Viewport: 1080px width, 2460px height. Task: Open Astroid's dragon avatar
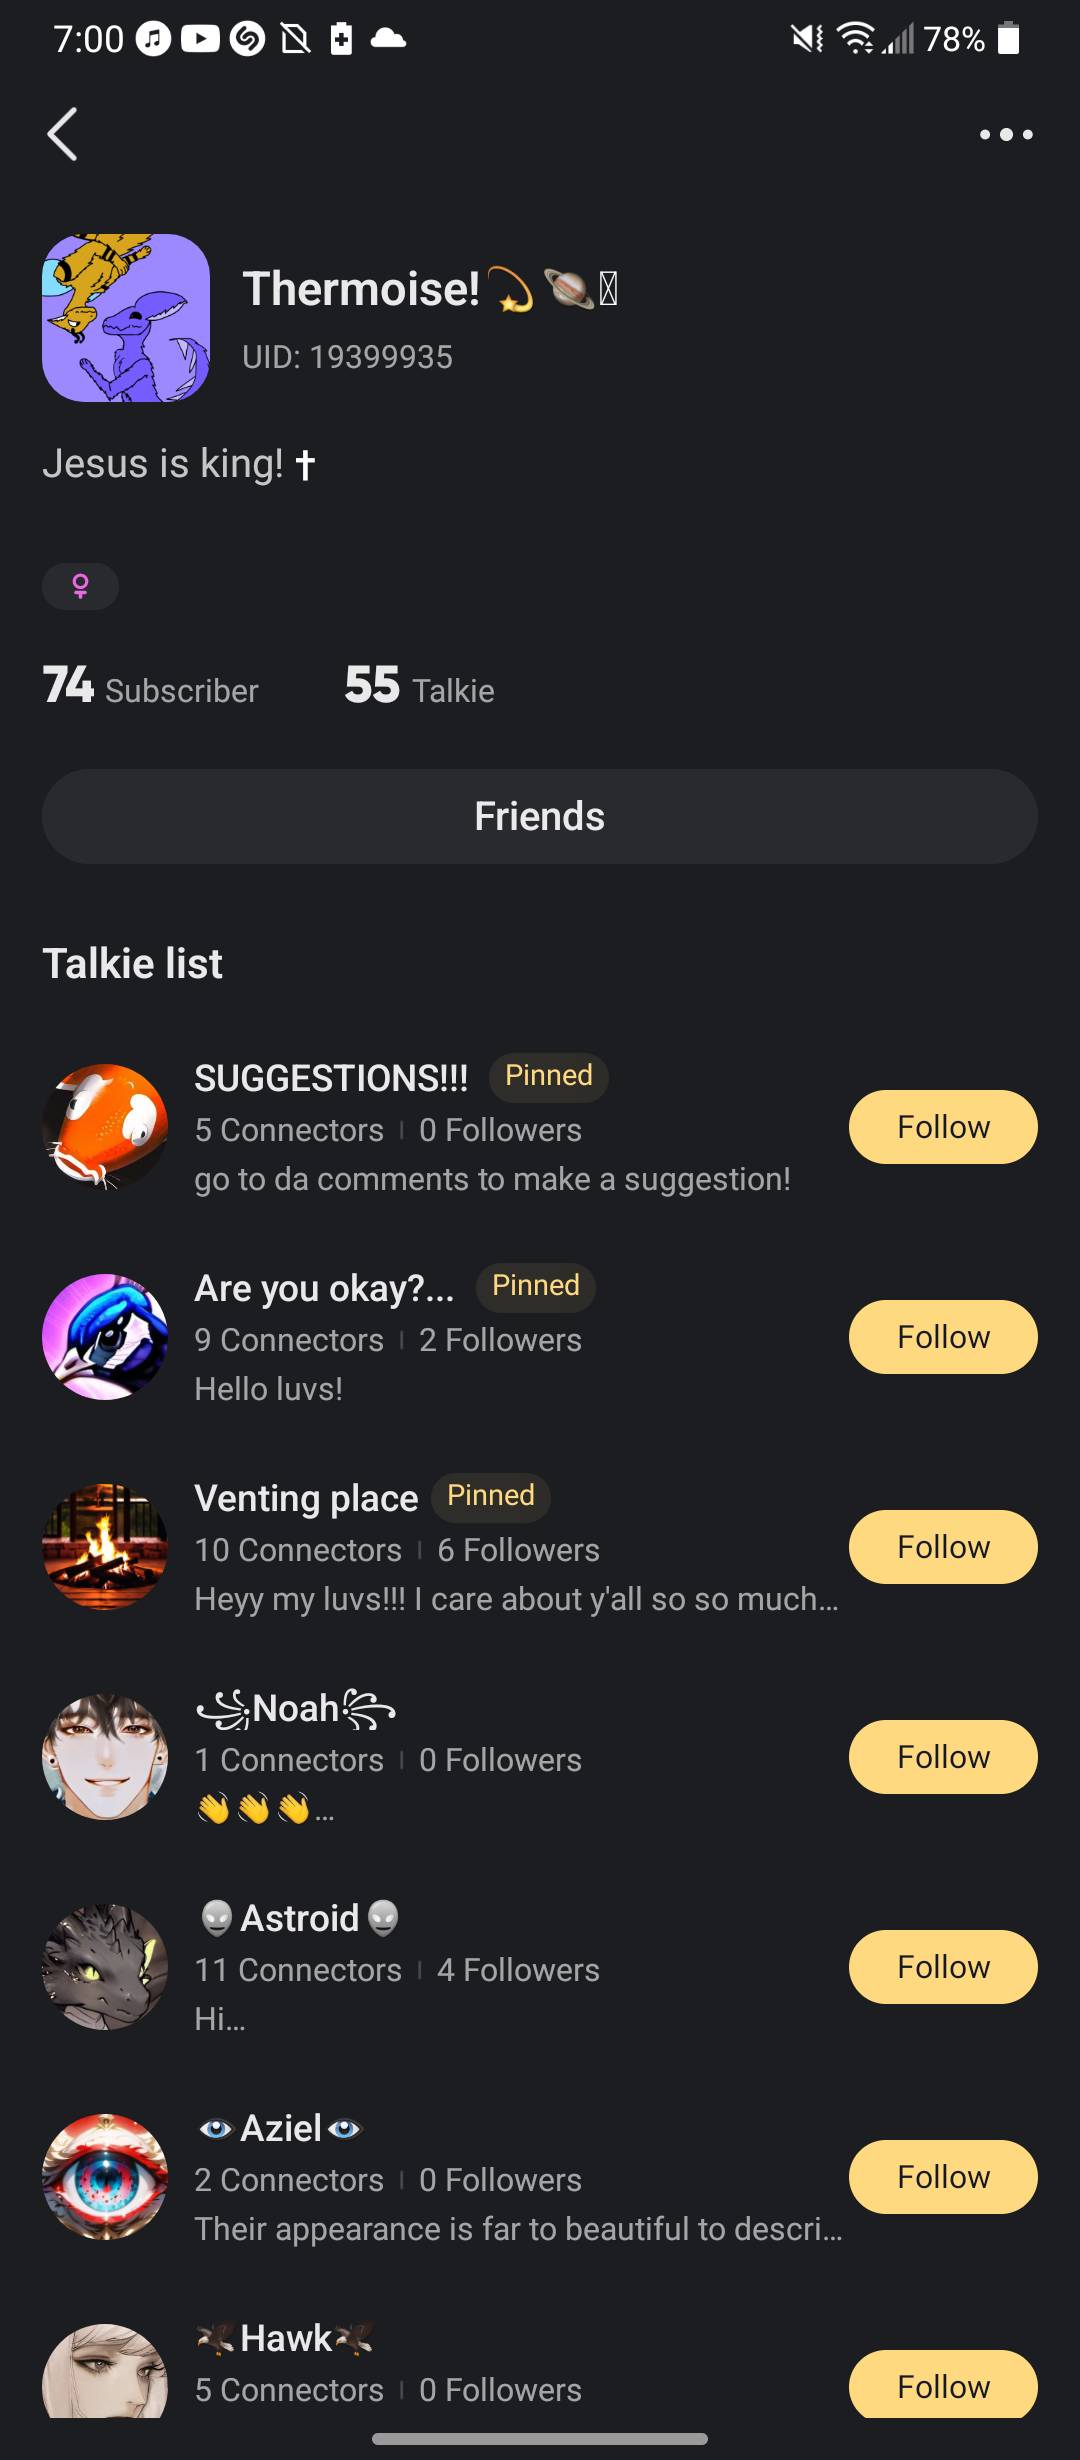click(105, 1967)
